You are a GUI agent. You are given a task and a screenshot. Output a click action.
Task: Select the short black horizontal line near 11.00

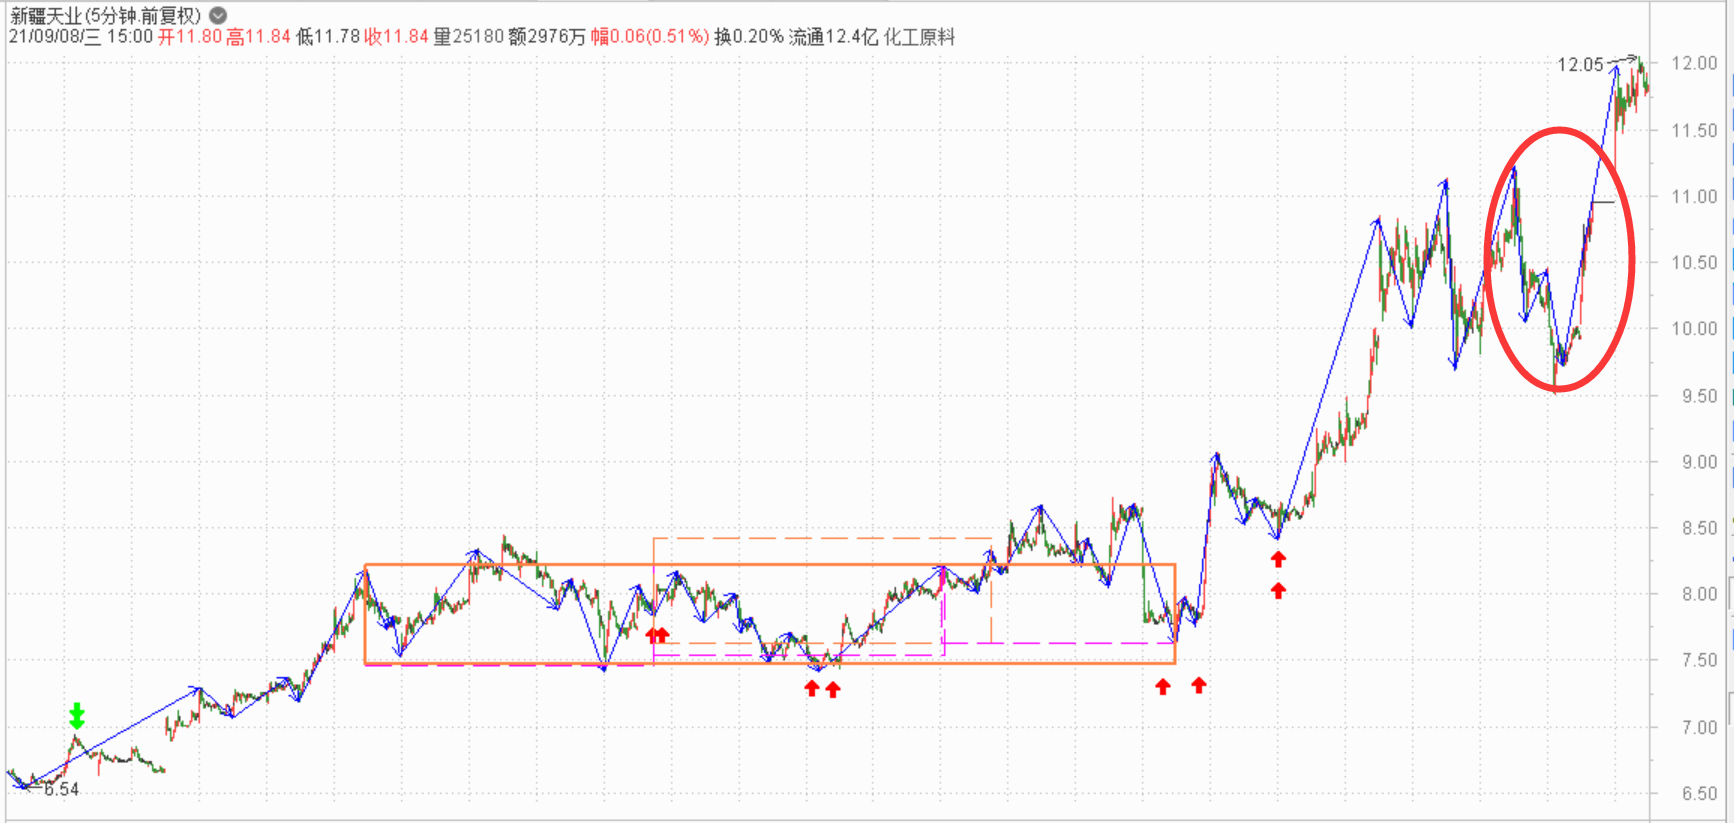[1602, 203]
